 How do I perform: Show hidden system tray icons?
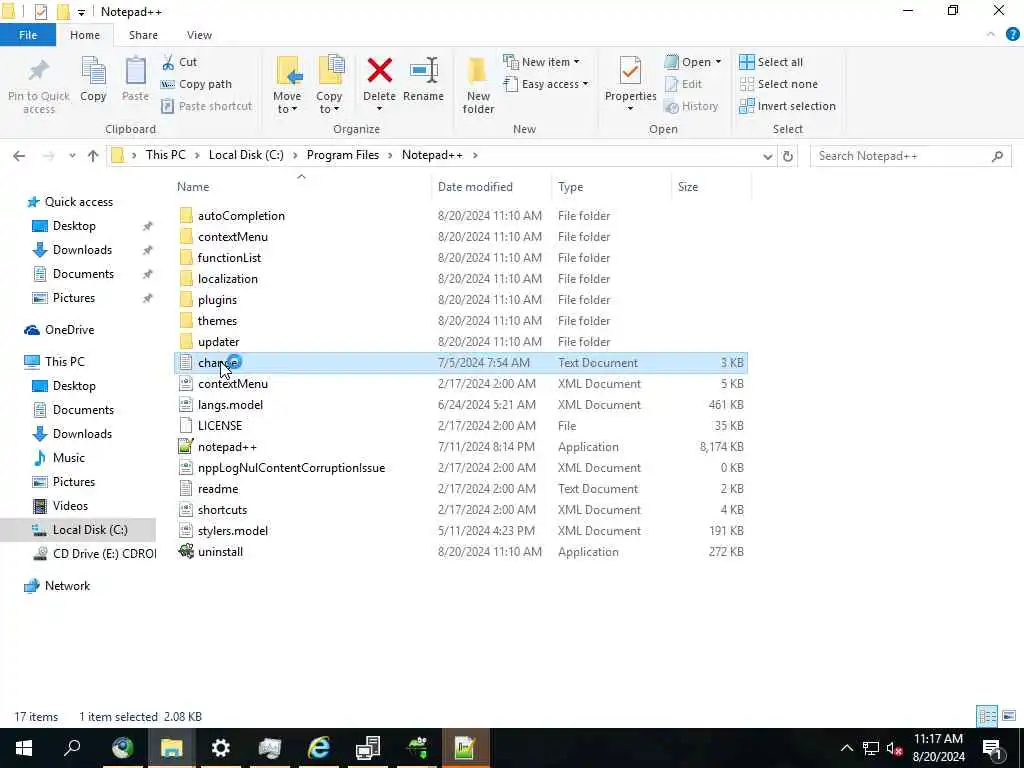tap(846, 748)
